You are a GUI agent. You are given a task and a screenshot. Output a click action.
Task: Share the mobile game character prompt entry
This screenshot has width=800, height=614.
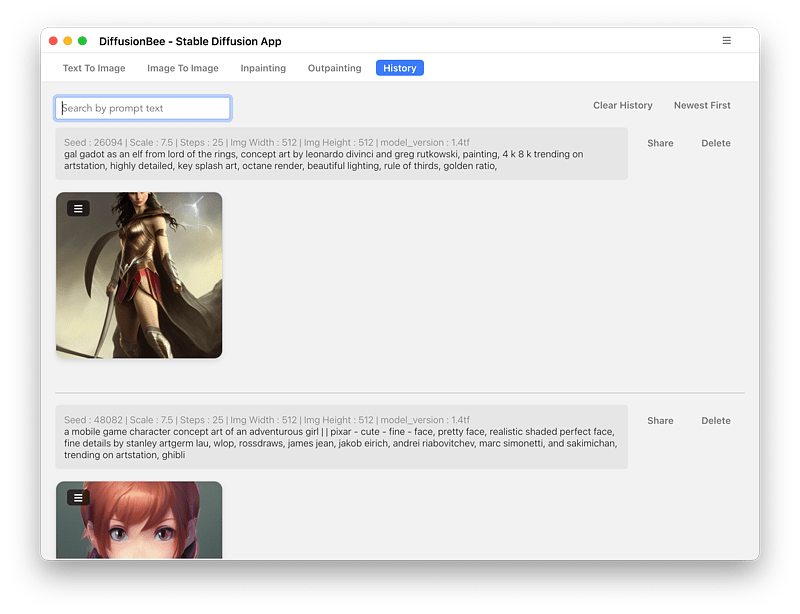click(x=660, y=421)
